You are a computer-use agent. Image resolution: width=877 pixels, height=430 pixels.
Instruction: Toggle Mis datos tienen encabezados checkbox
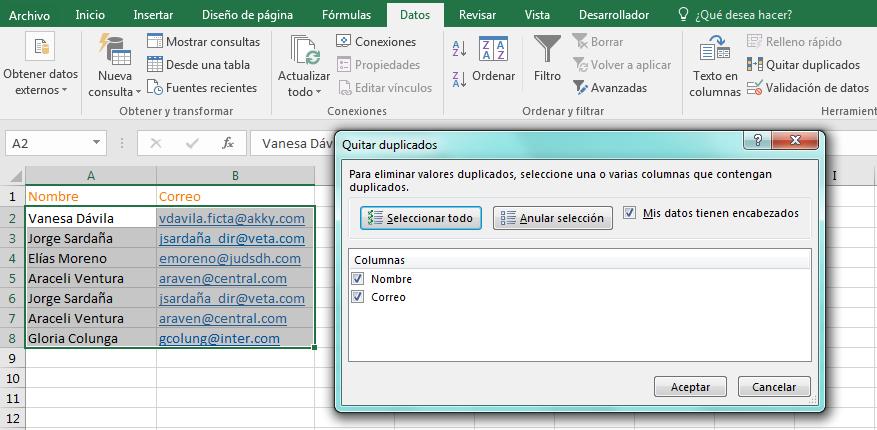click(629, 213)
